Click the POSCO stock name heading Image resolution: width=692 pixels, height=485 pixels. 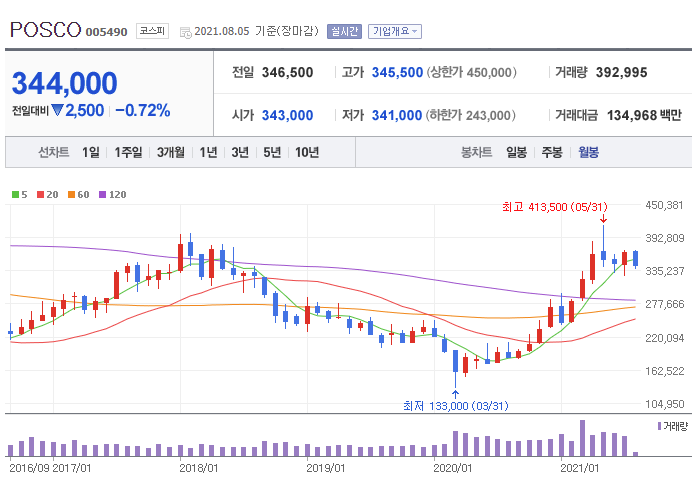46,30
